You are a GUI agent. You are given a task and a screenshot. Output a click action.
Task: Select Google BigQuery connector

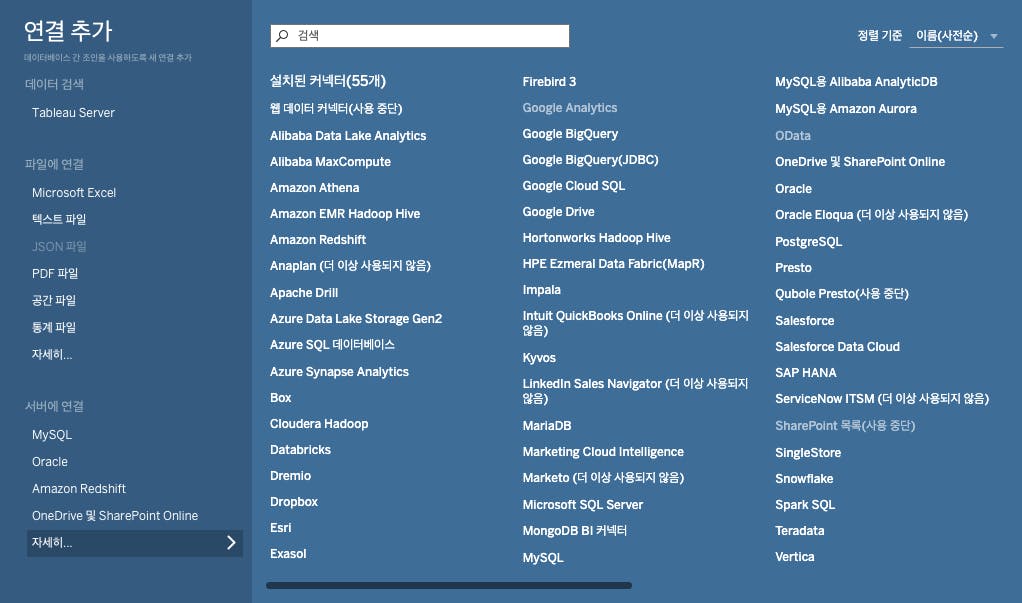point(570,134)
